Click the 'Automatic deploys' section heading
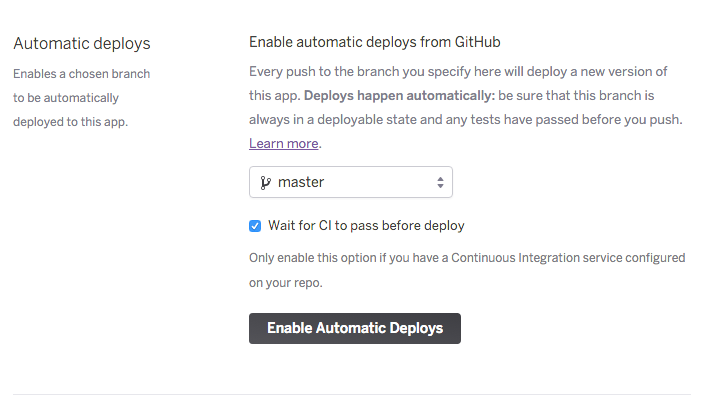The image size is (718, 399). [82, 44]
